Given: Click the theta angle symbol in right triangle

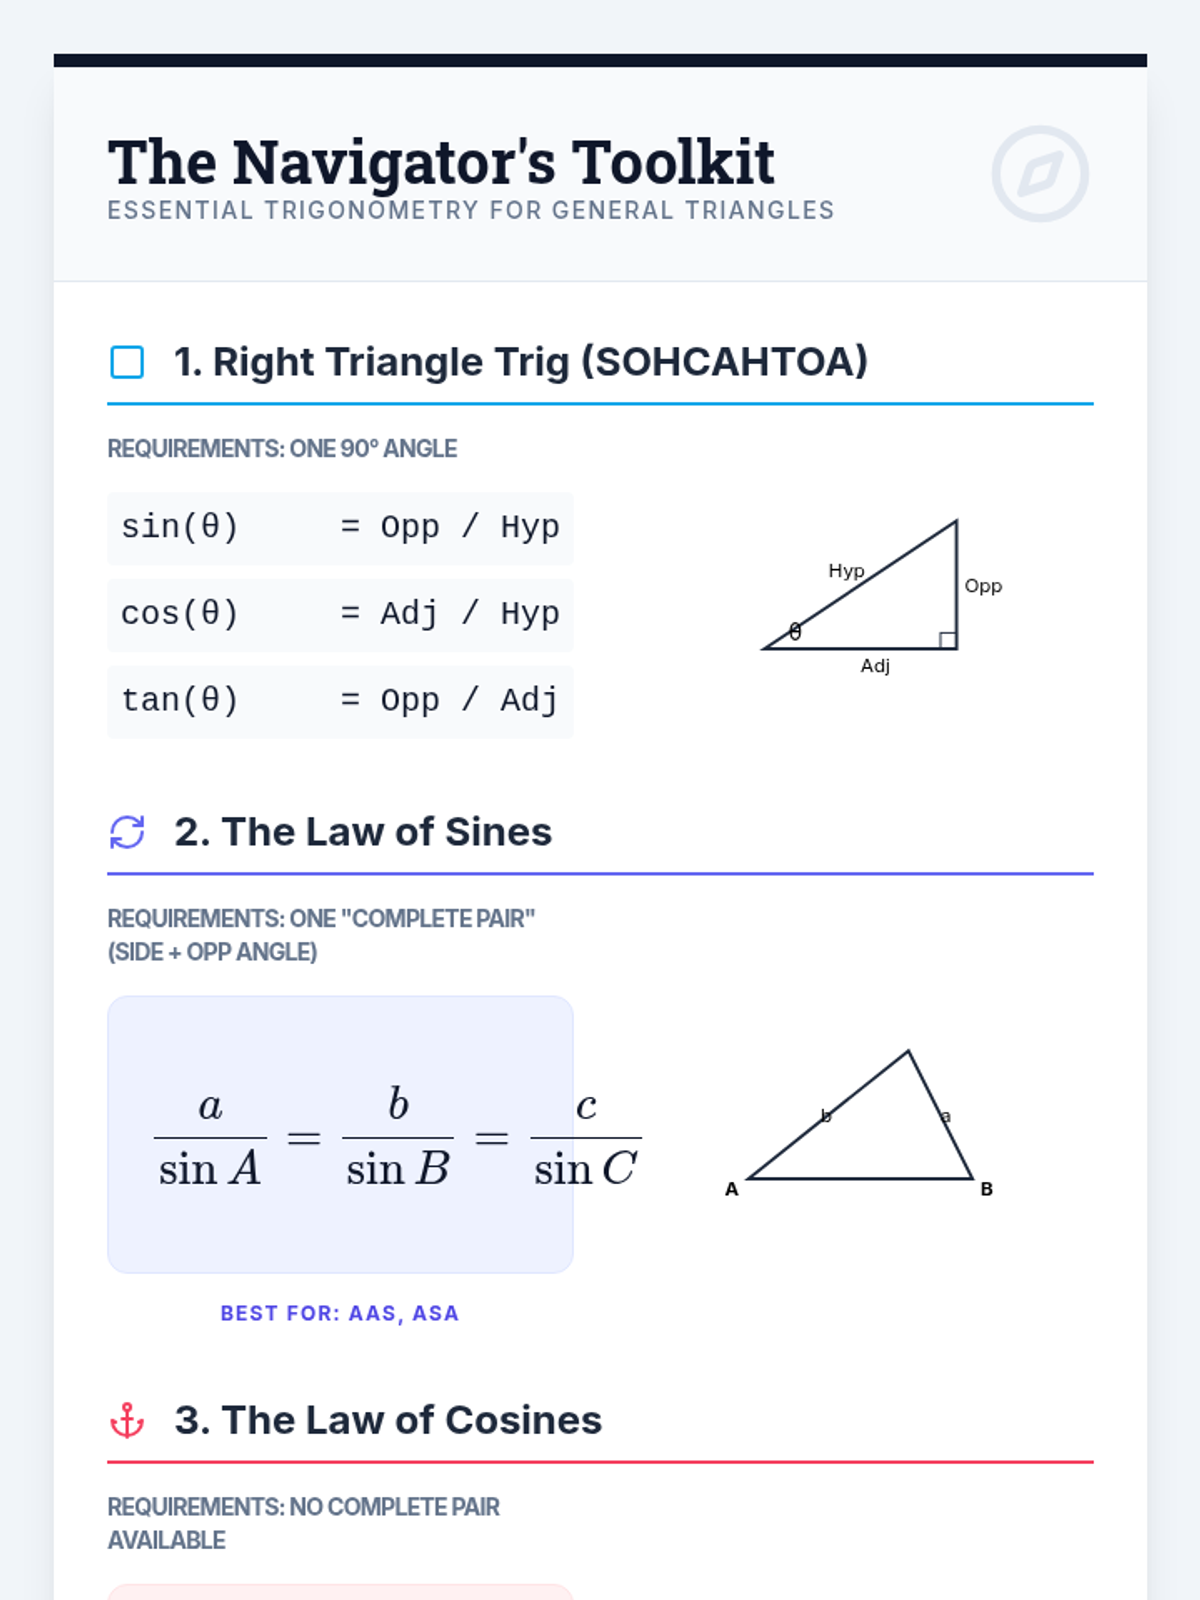Looking at the screenshot, I should coord(795,631).
